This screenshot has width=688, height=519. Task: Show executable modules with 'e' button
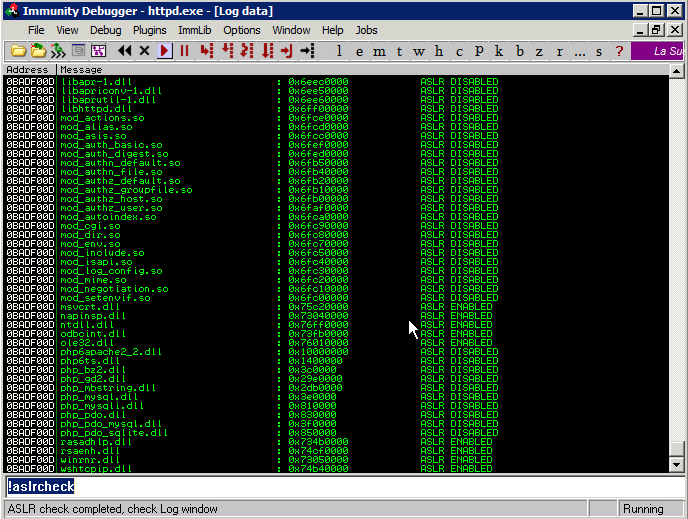(x=359, y=51)
